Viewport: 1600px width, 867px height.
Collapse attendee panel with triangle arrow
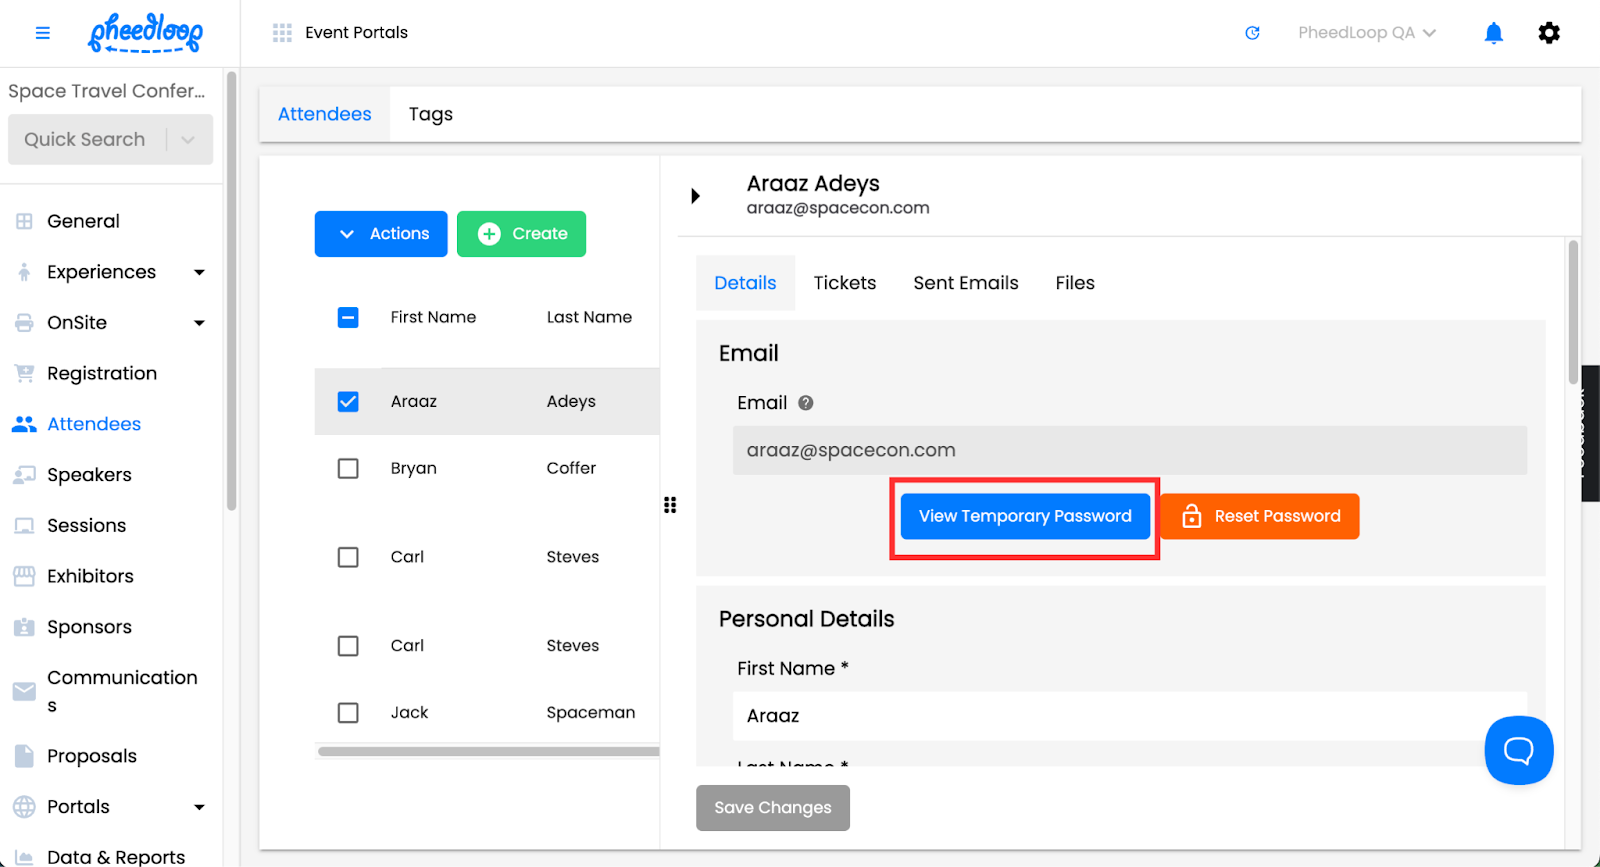pos(695,196)
